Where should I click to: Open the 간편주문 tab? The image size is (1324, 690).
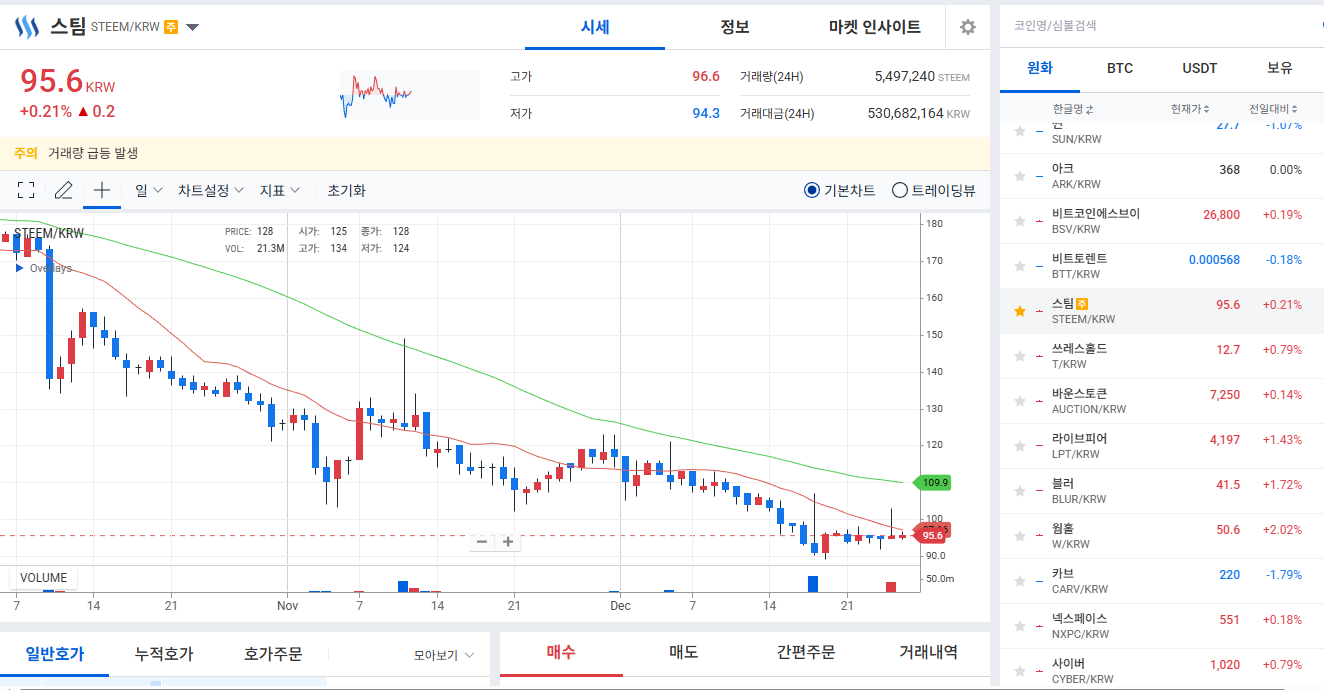(x=806, y=653)
